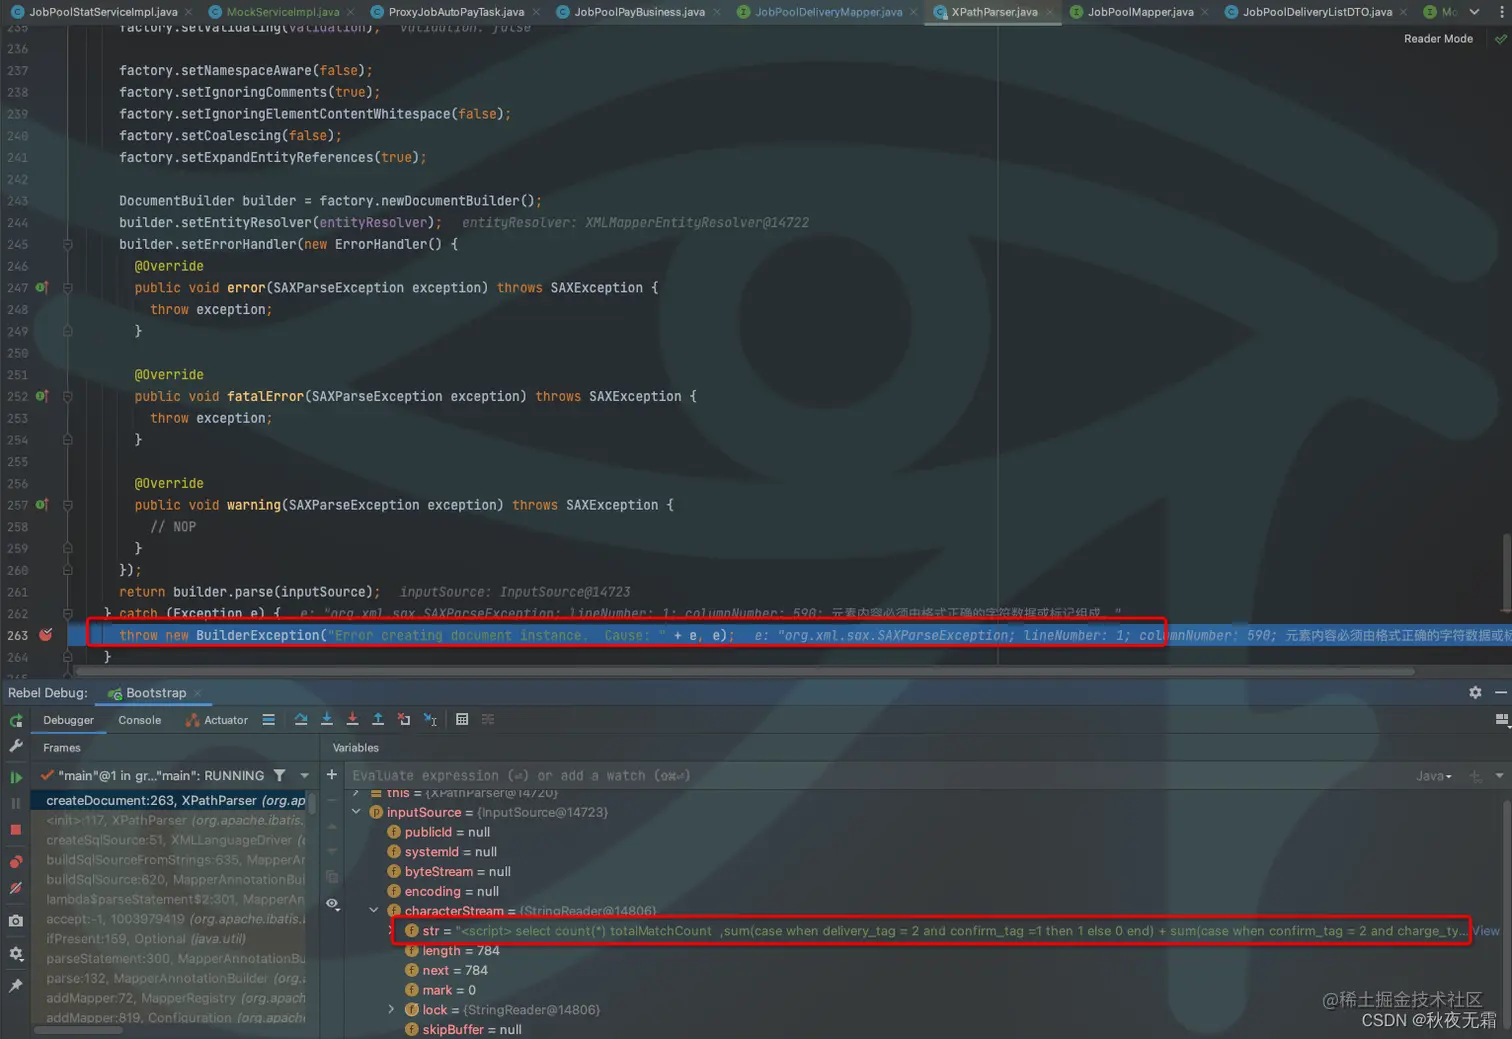The image size is (1512, 1039).
Task: Expand lock variable node
Action: tap(392, 1010)
